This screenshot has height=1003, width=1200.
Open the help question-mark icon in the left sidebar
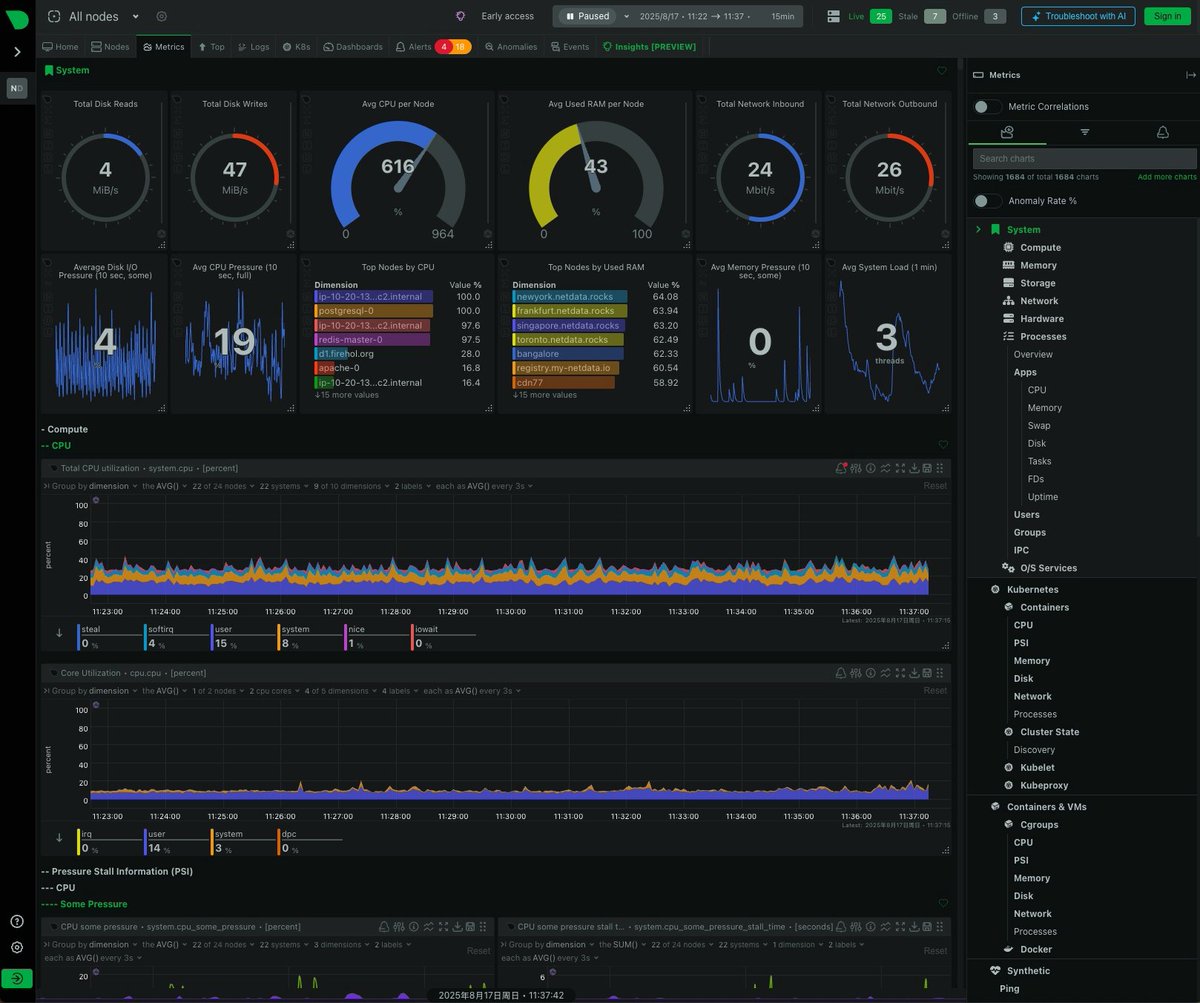point(17,921)
